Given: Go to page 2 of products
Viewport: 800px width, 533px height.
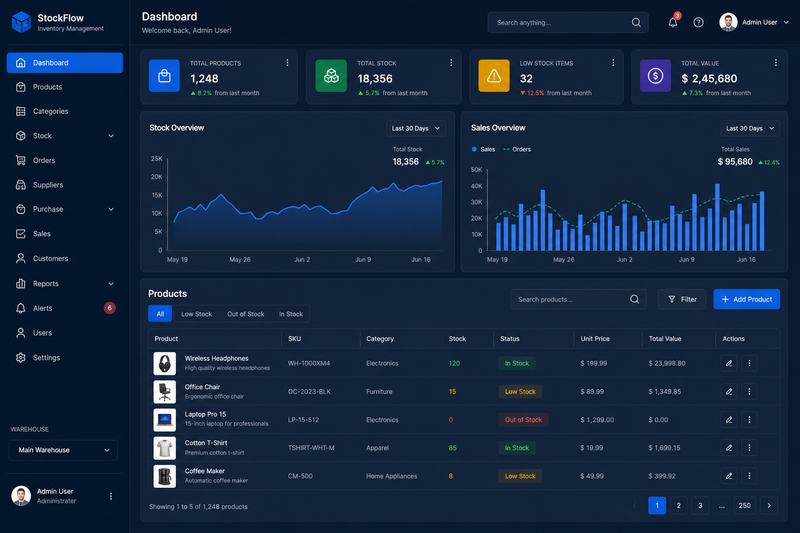Looking at the screenshot, I should [x=679, y=505].
